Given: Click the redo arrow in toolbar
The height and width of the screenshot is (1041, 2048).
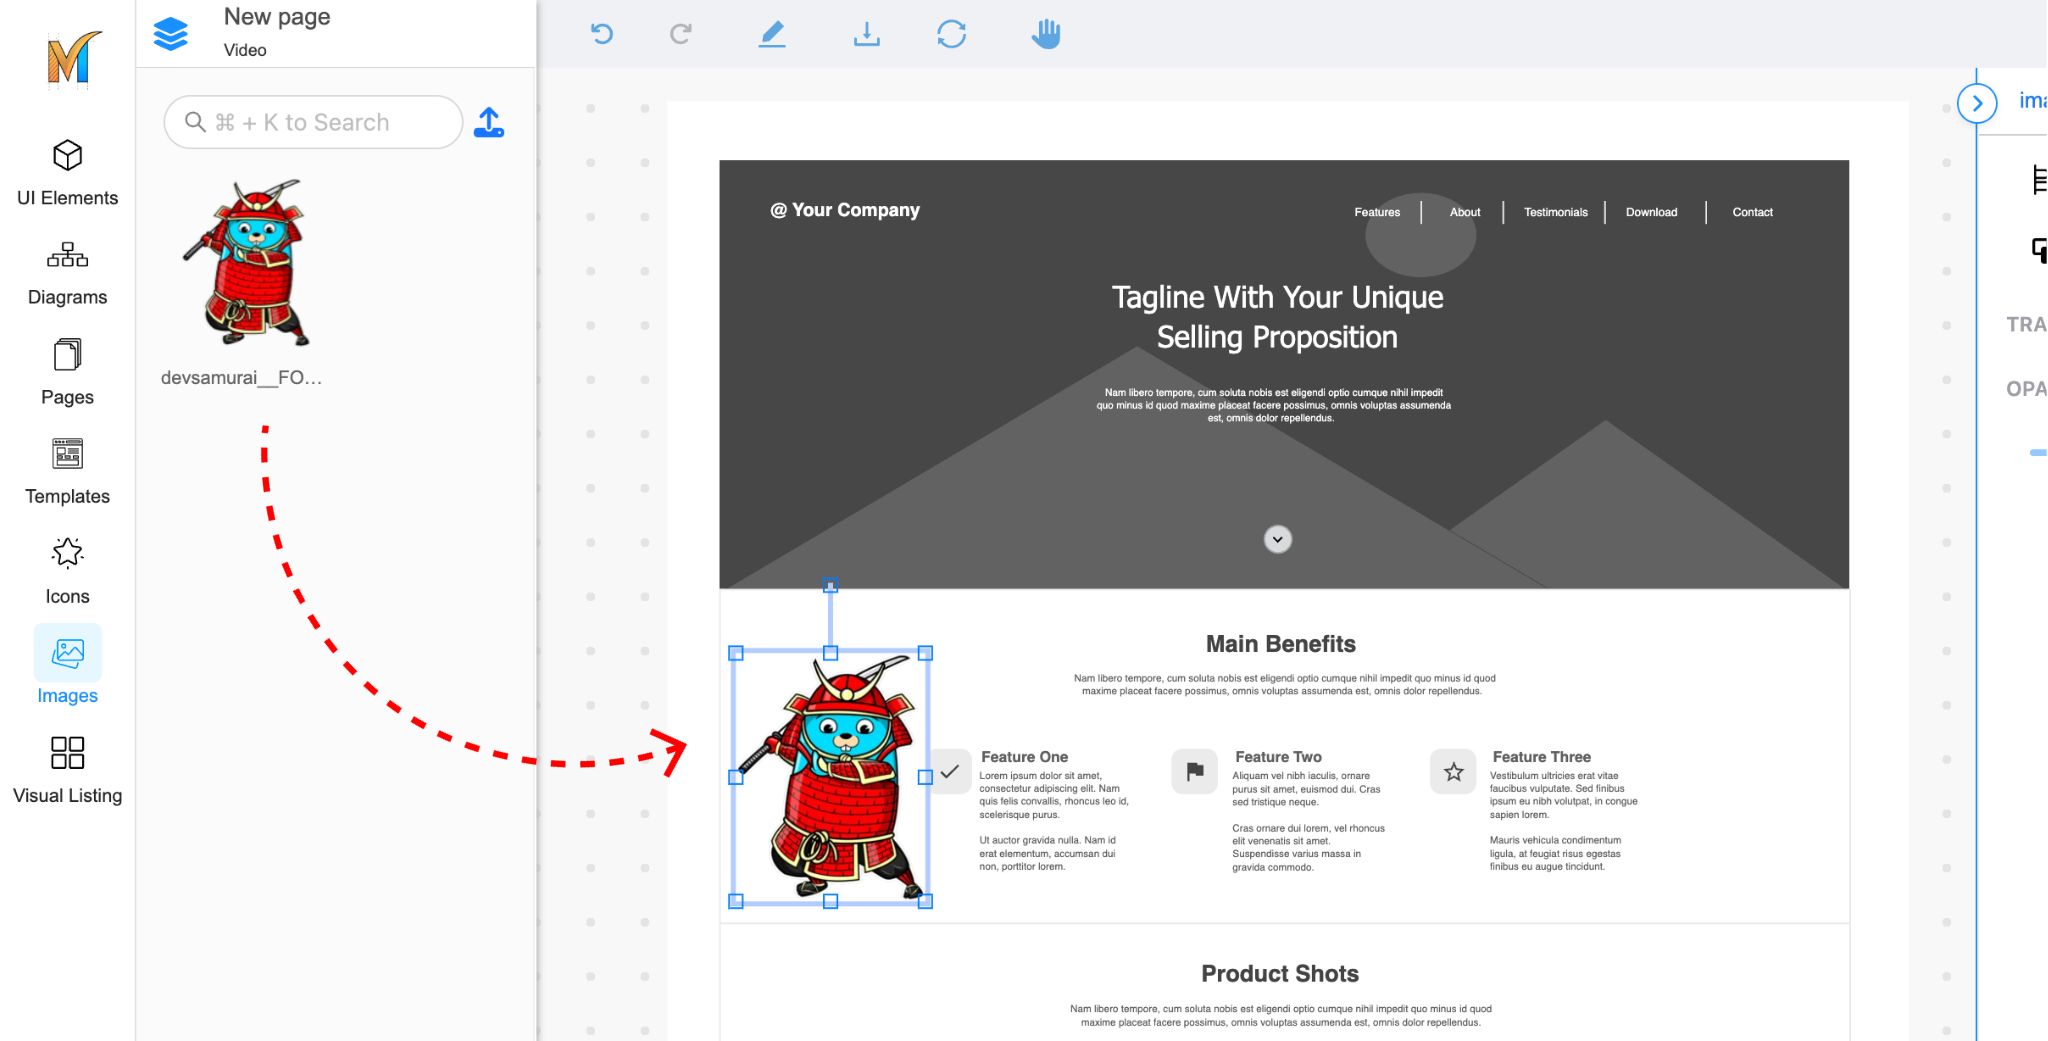Looking at the screenshot, I should [681, 34].
